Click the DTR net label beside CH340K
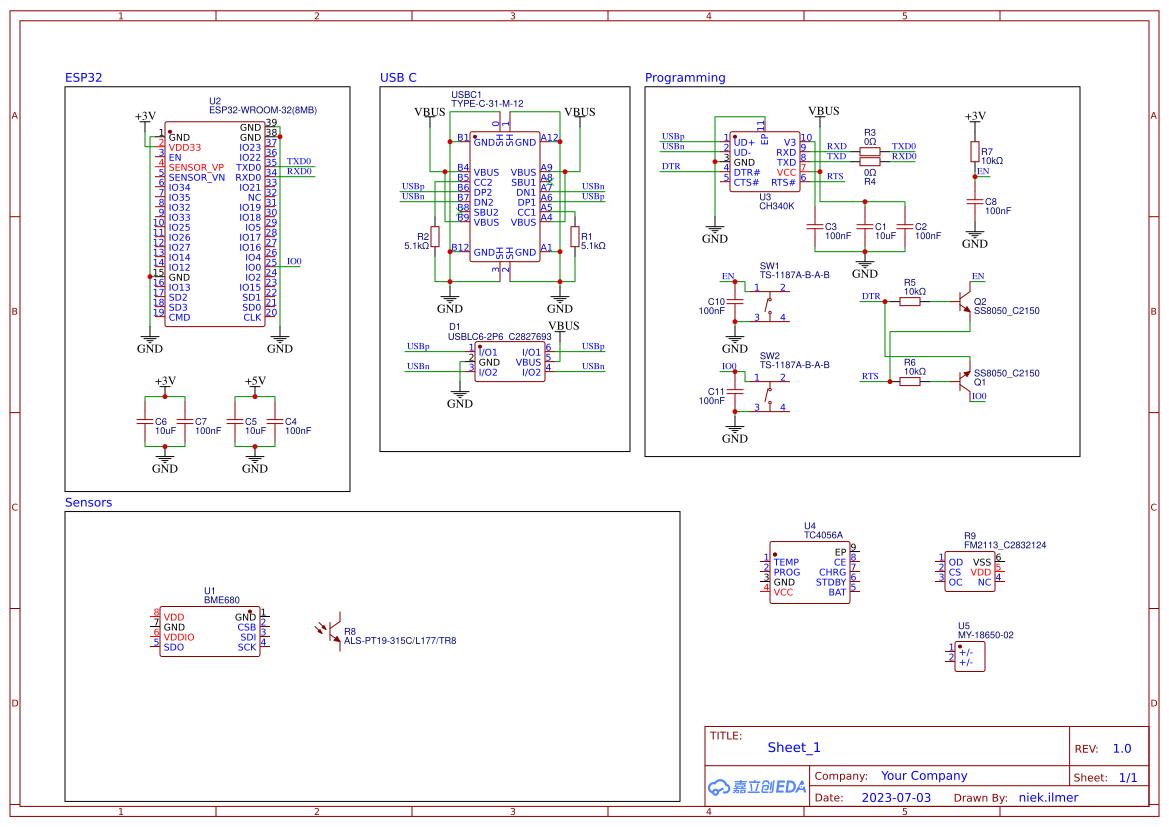 pos(671,166)
